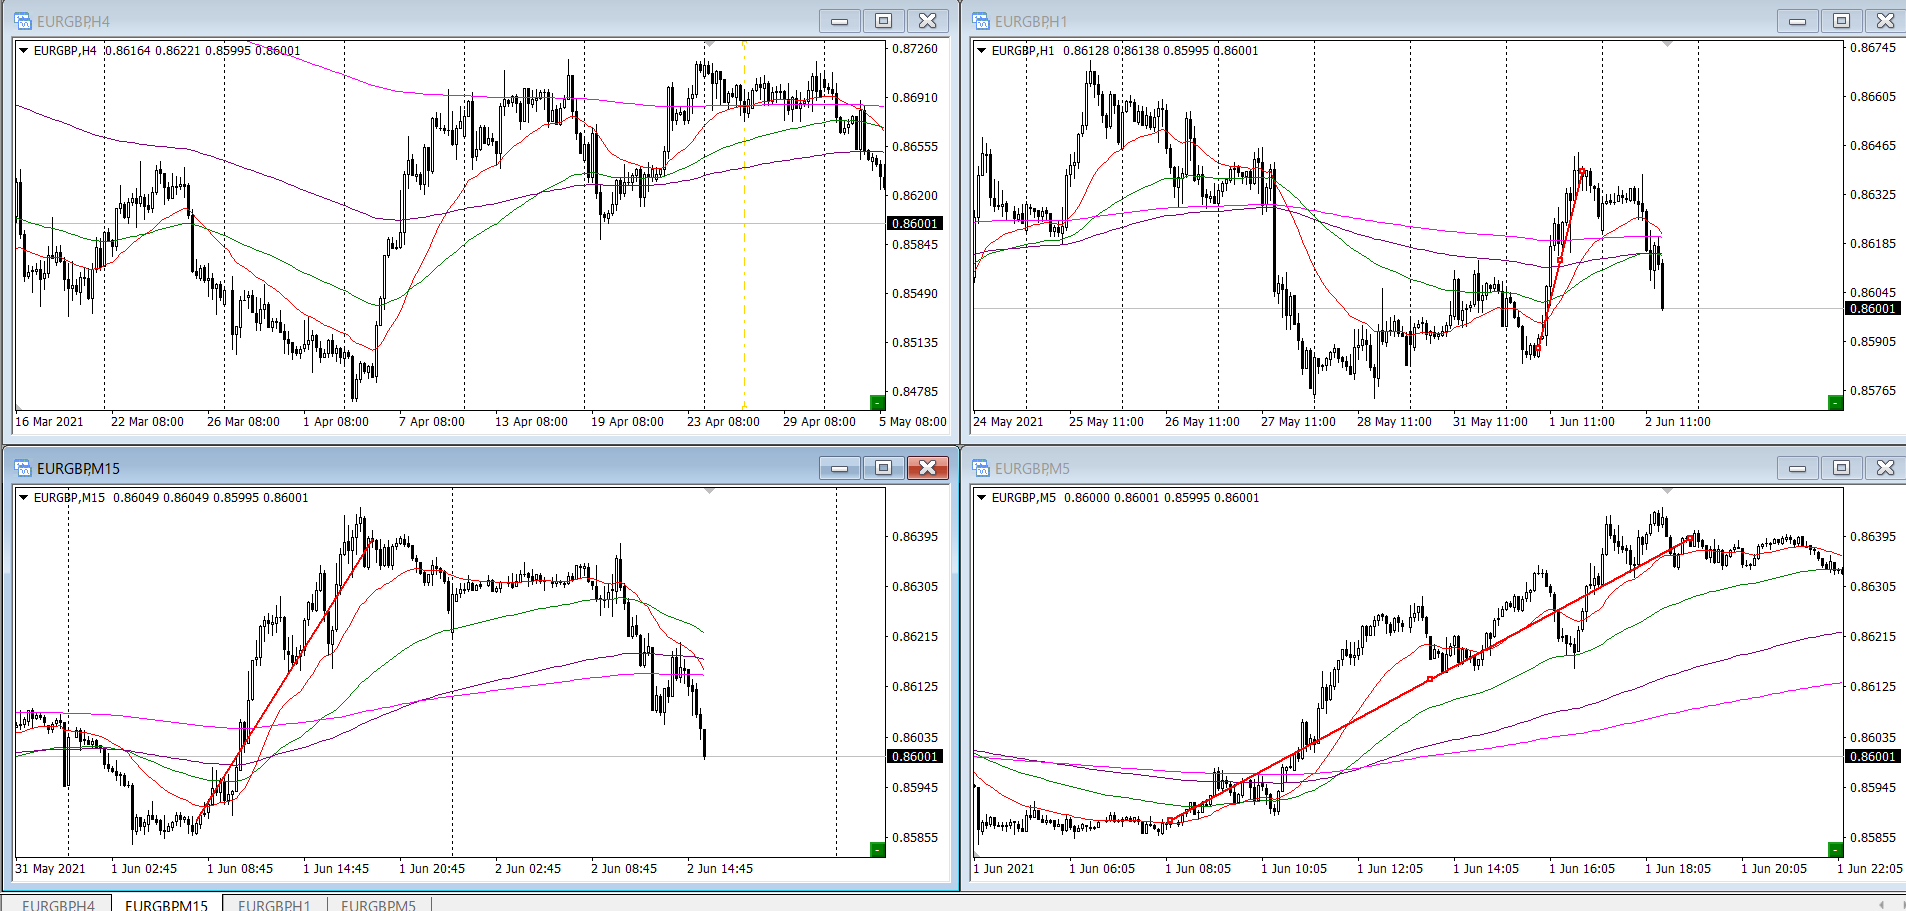Click the '2 Jun 08:45' date in the M15 chart

point(624,868)
